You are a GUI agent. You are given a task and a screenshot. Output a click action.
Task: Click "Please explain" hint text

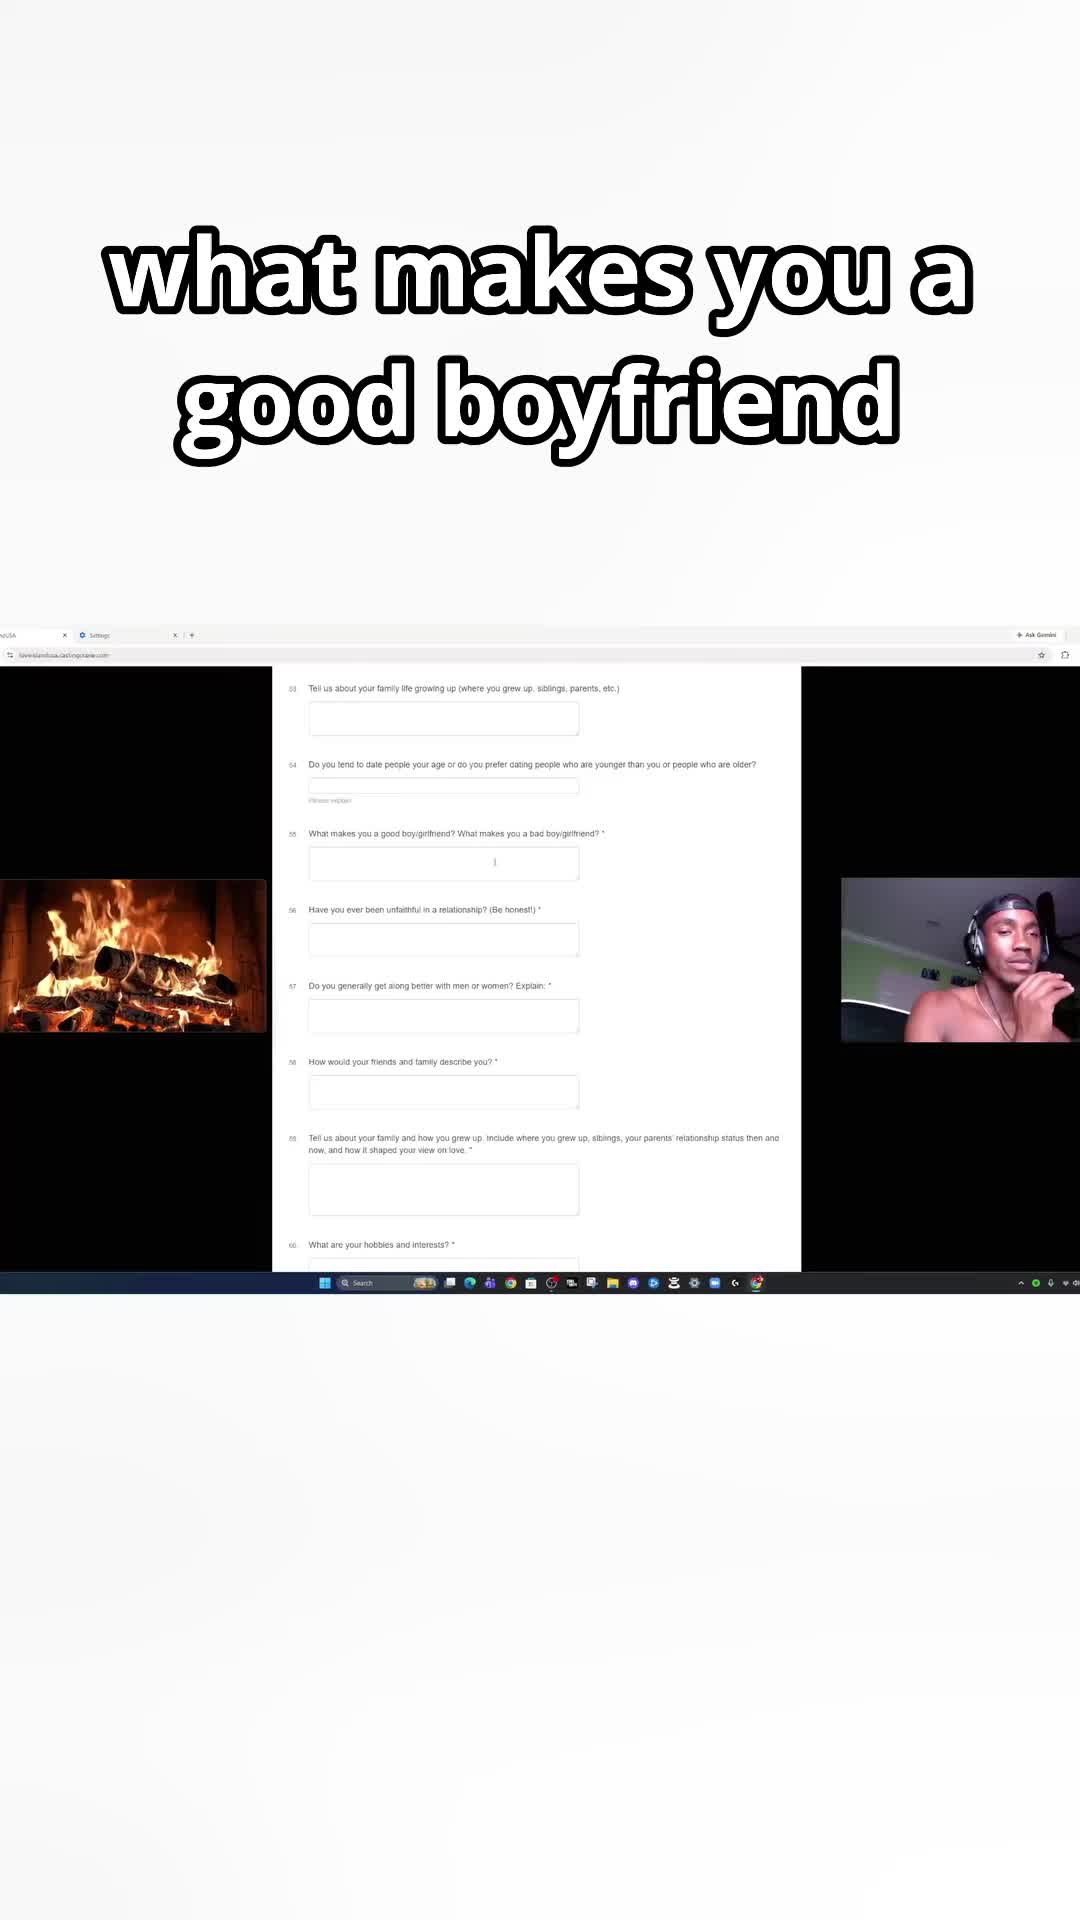(x=330, y=801)
